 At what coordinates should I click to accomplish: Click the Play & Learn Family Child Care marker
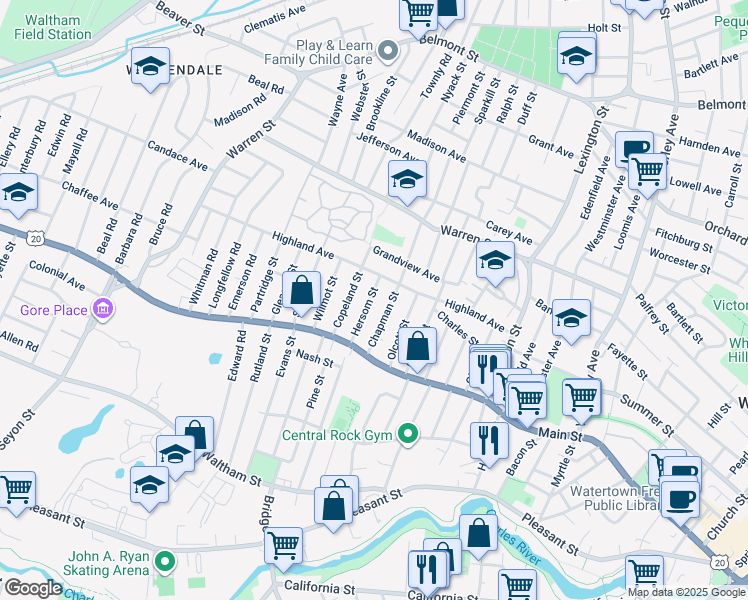pos(390,50)
